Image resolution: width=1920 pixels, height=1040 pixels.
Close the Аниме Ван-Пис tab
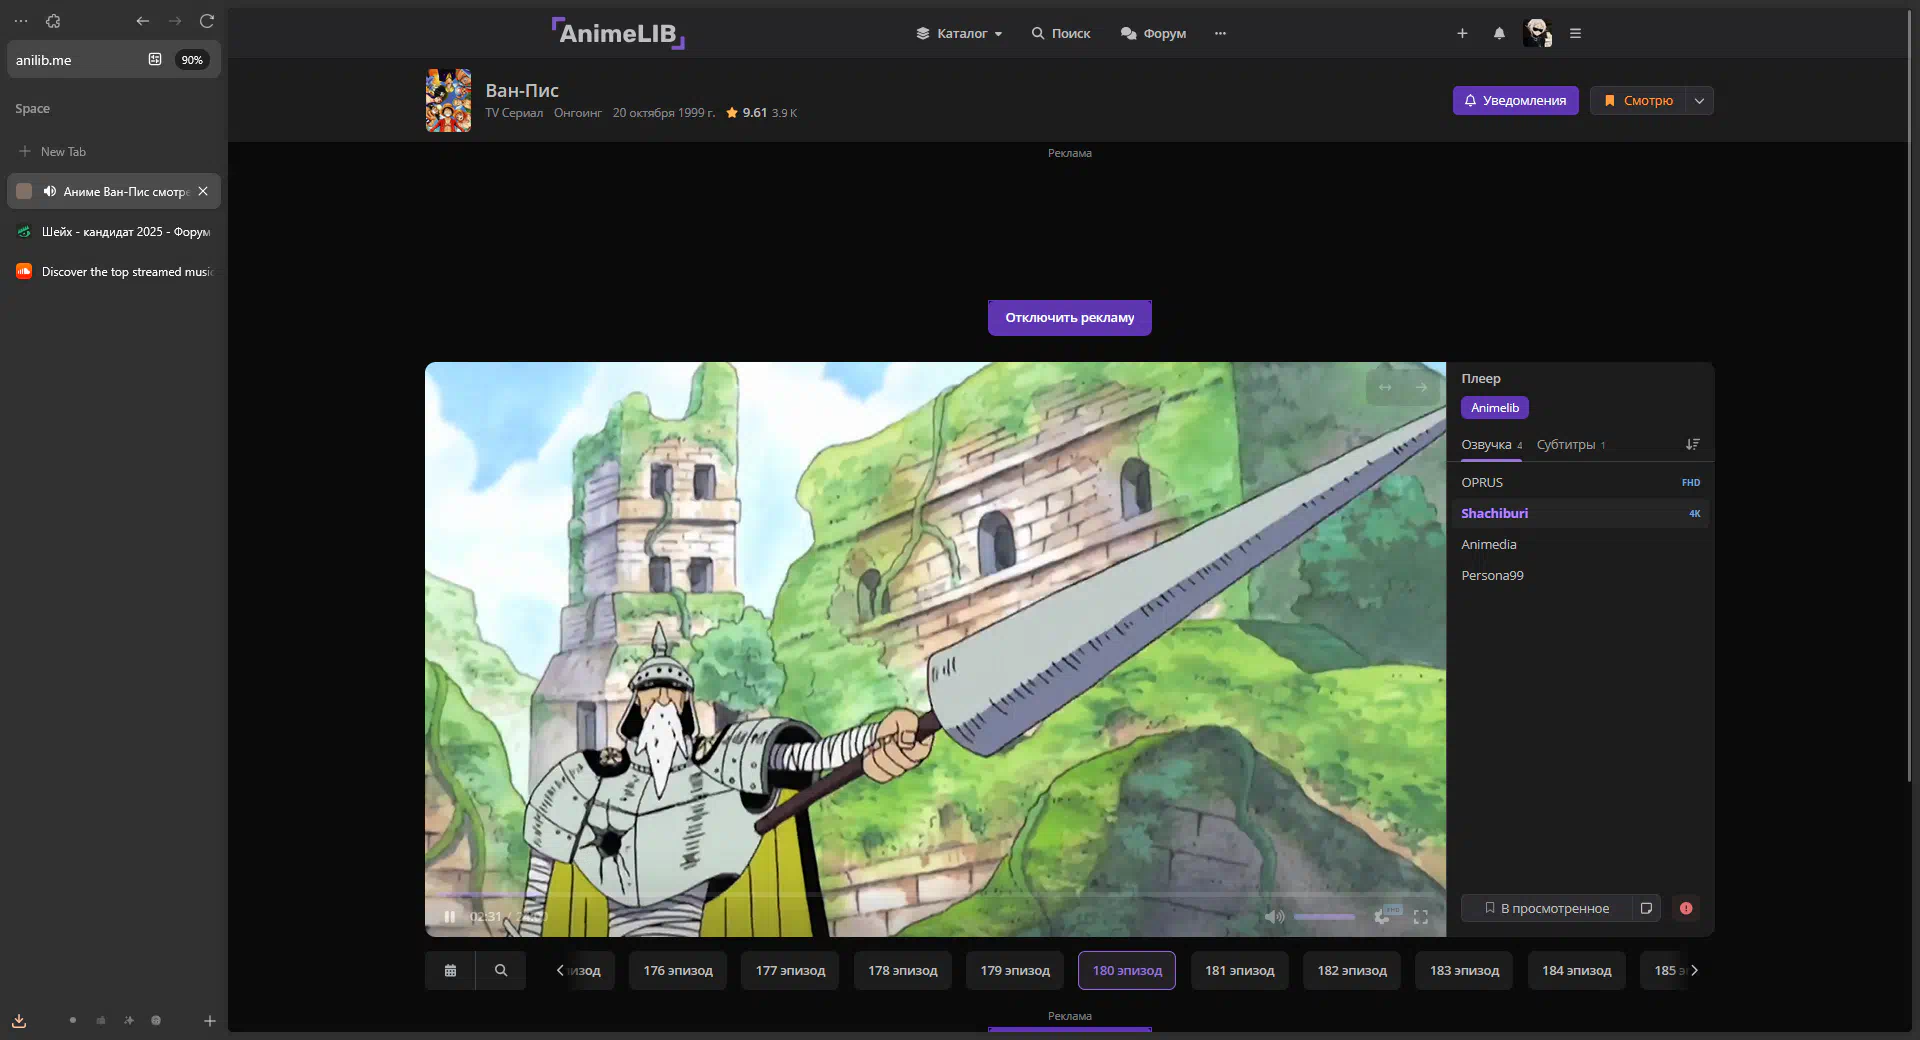coord(203,191)
